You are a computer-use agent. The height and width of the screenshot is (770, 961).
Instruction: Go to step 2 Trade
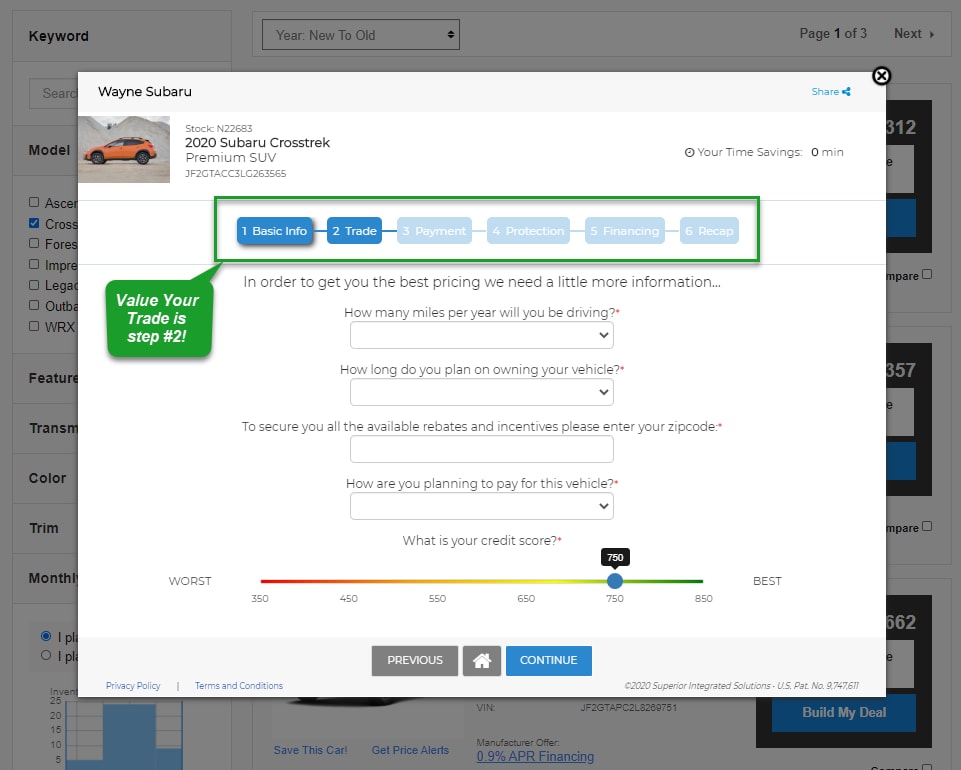click(x=354, y=231)
